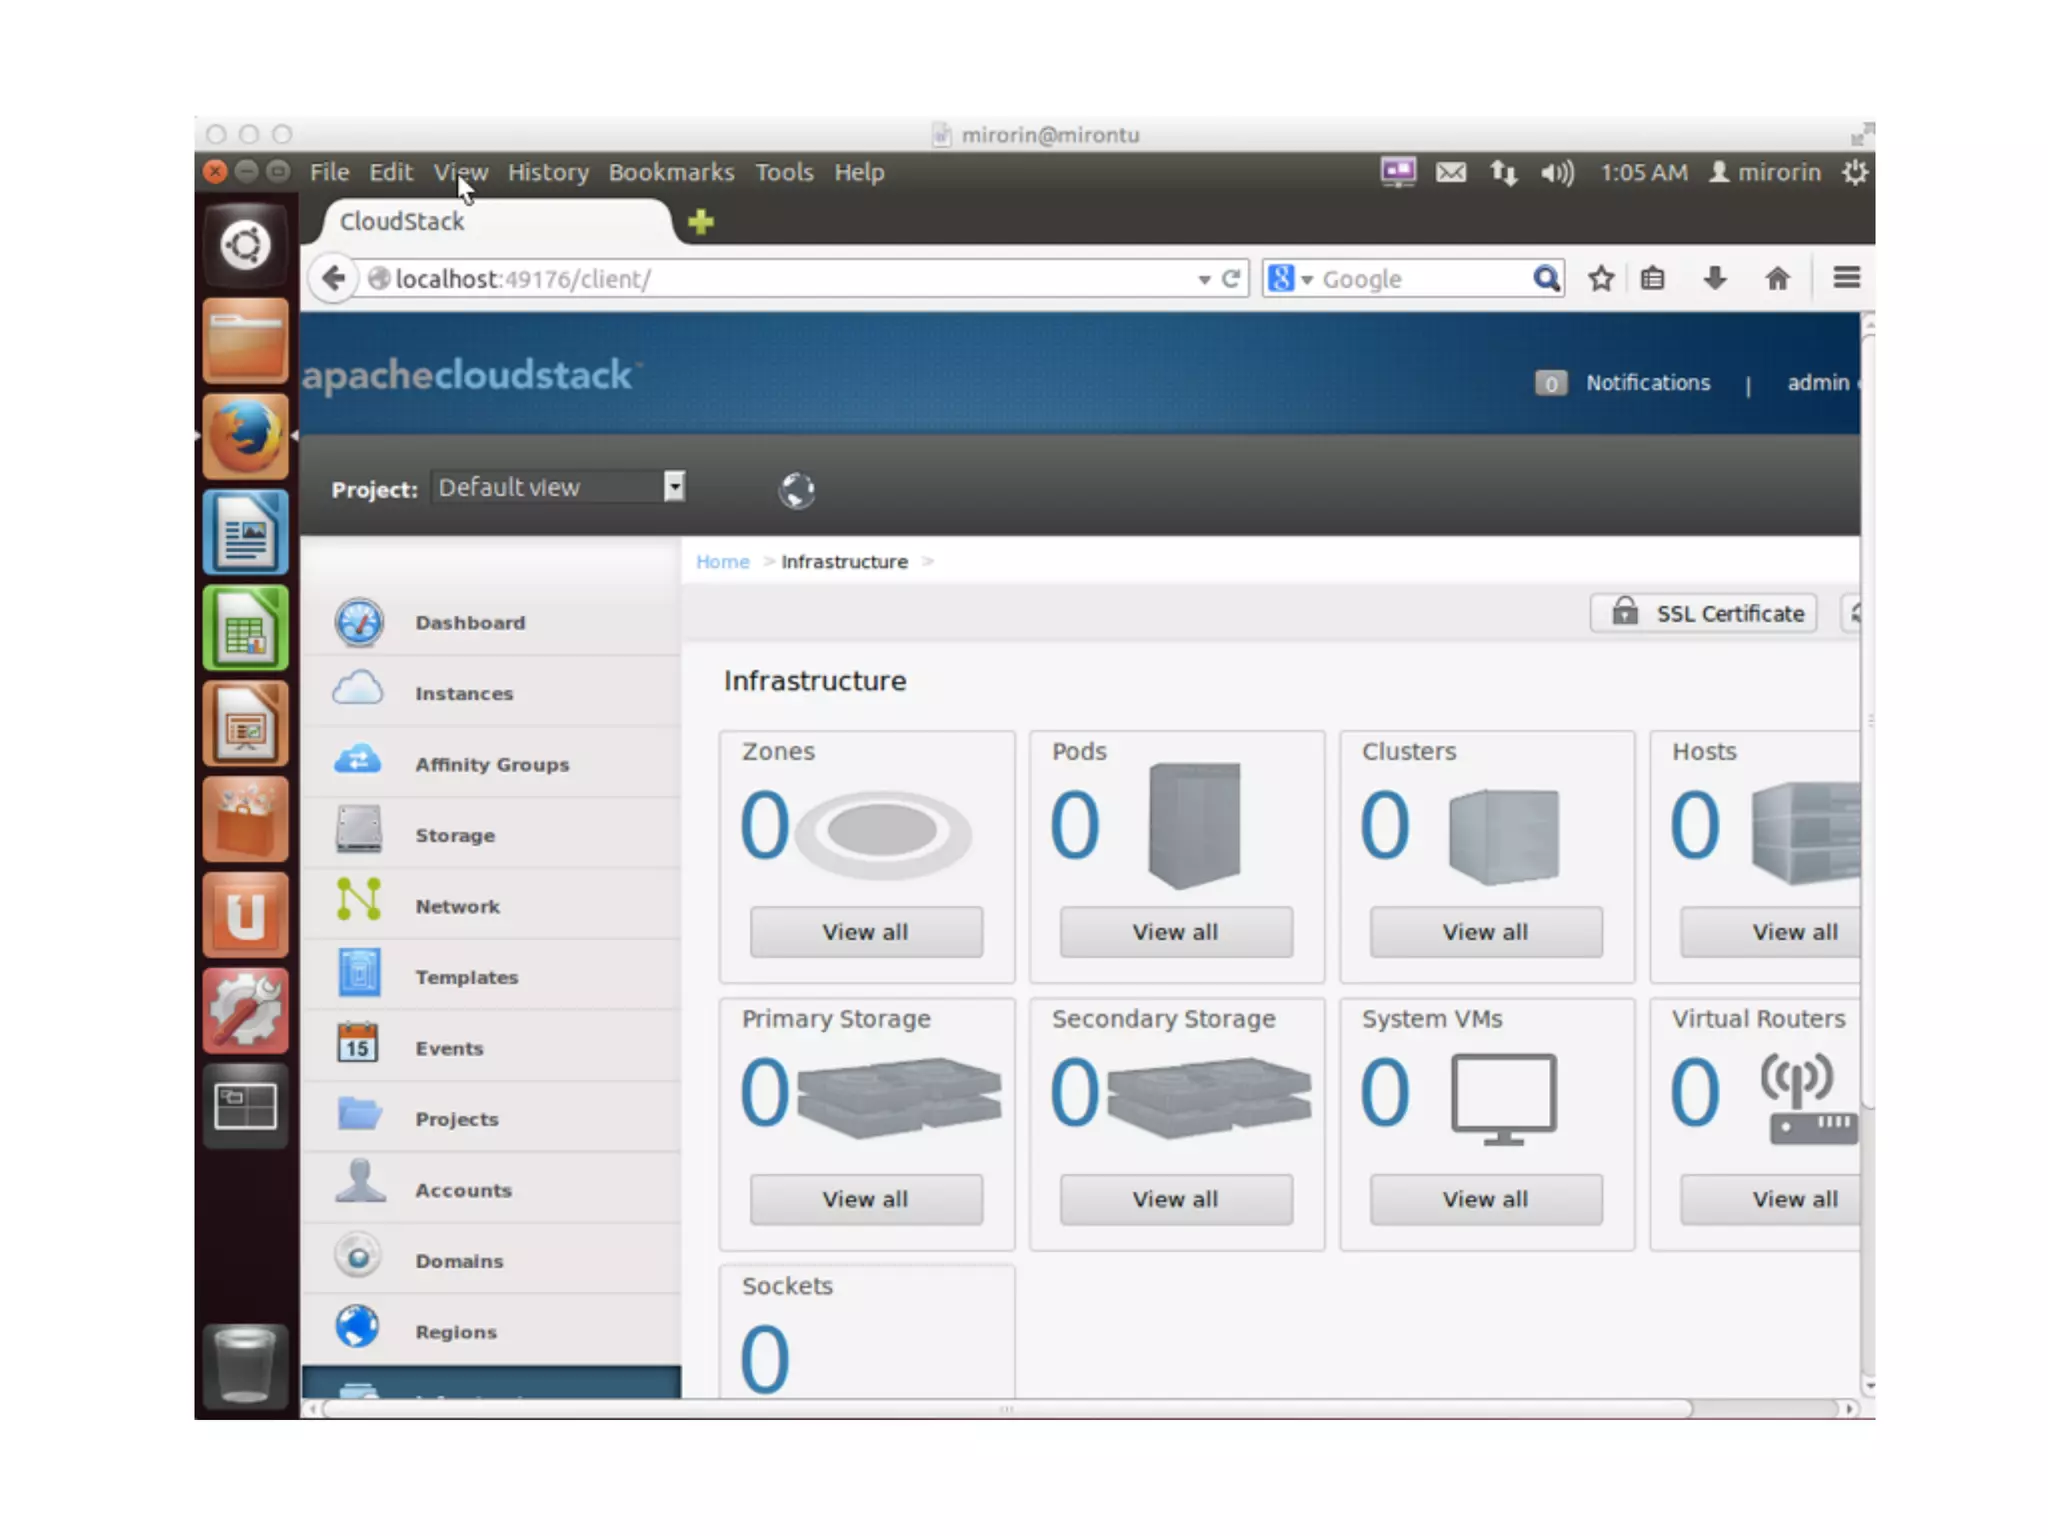The image size is (2048, 1536).
Task: Open the History menu
Action: tap(548, 172)
